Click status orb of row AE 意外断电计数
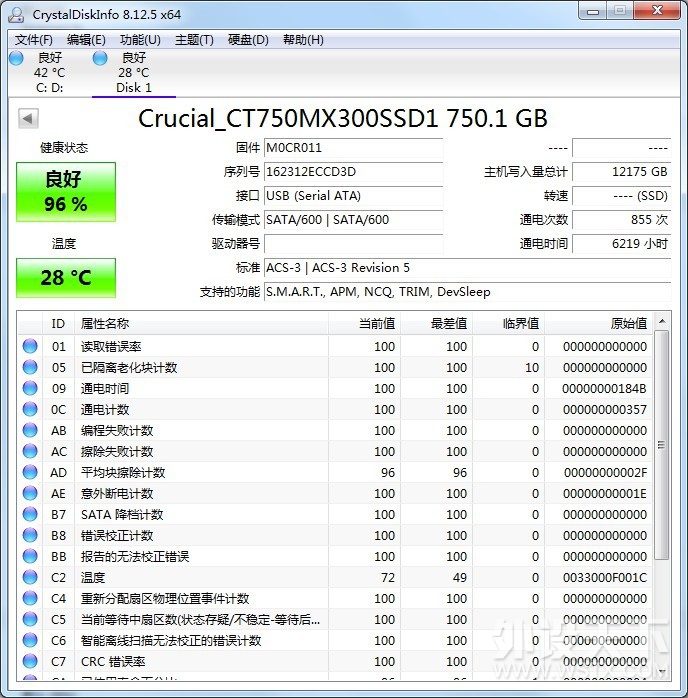Image resolution: width=688 pixels, height=698 pixels. pos(30,493)
